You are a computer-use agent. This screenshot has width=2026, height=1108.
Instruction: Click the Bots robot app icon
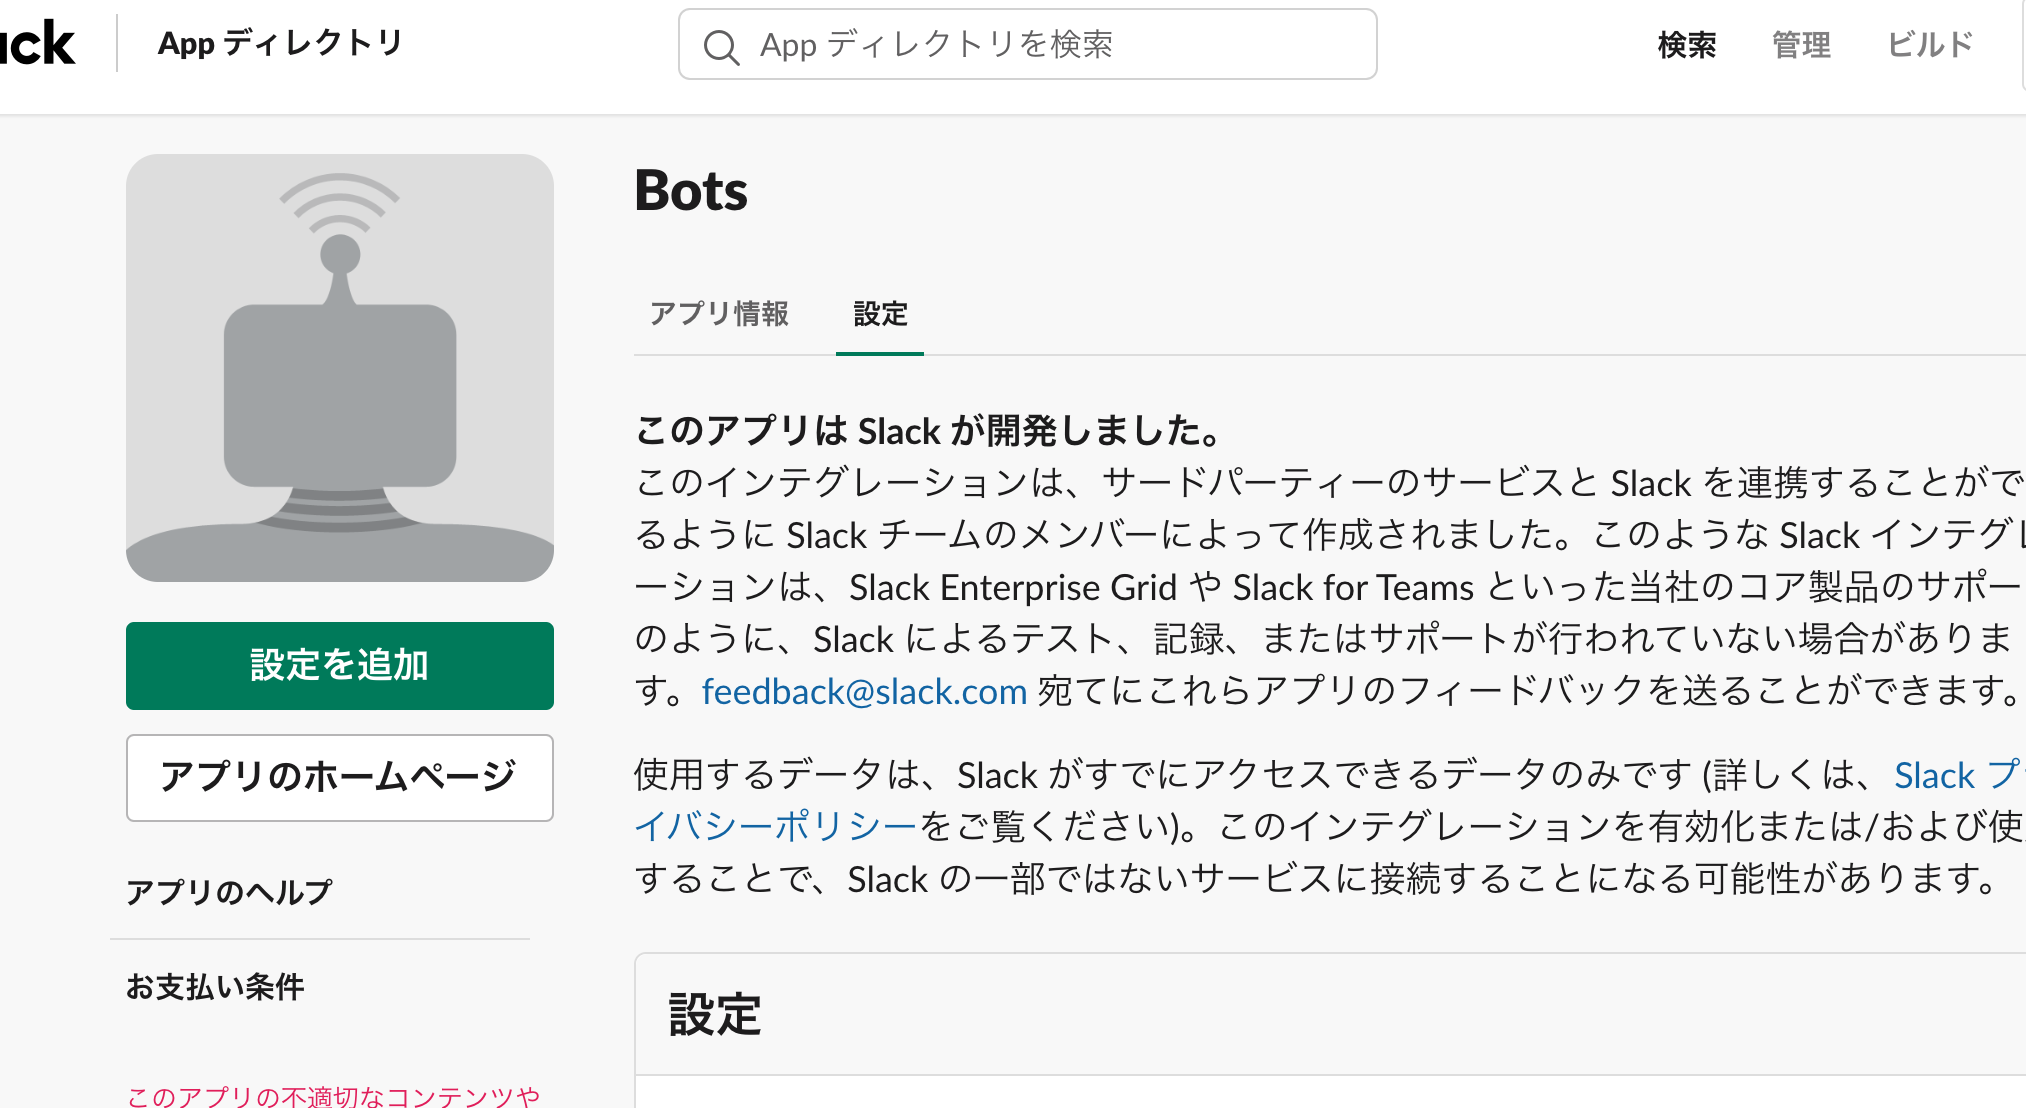click(x=340, y=368)
